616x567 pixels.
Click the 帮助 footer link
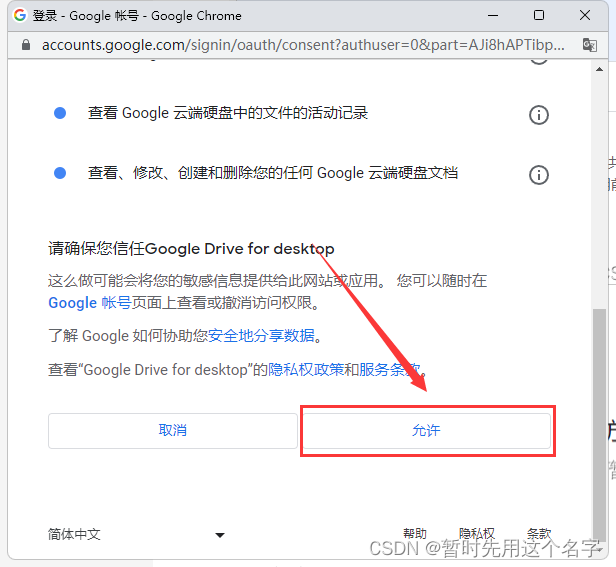click(x=415, y=534)
